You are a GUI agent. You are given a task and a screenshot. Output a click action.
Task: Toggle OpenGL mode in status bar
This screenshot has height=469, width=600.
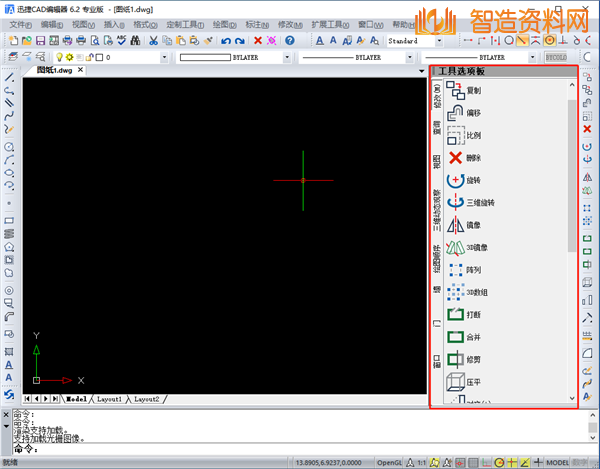point(390,463)
